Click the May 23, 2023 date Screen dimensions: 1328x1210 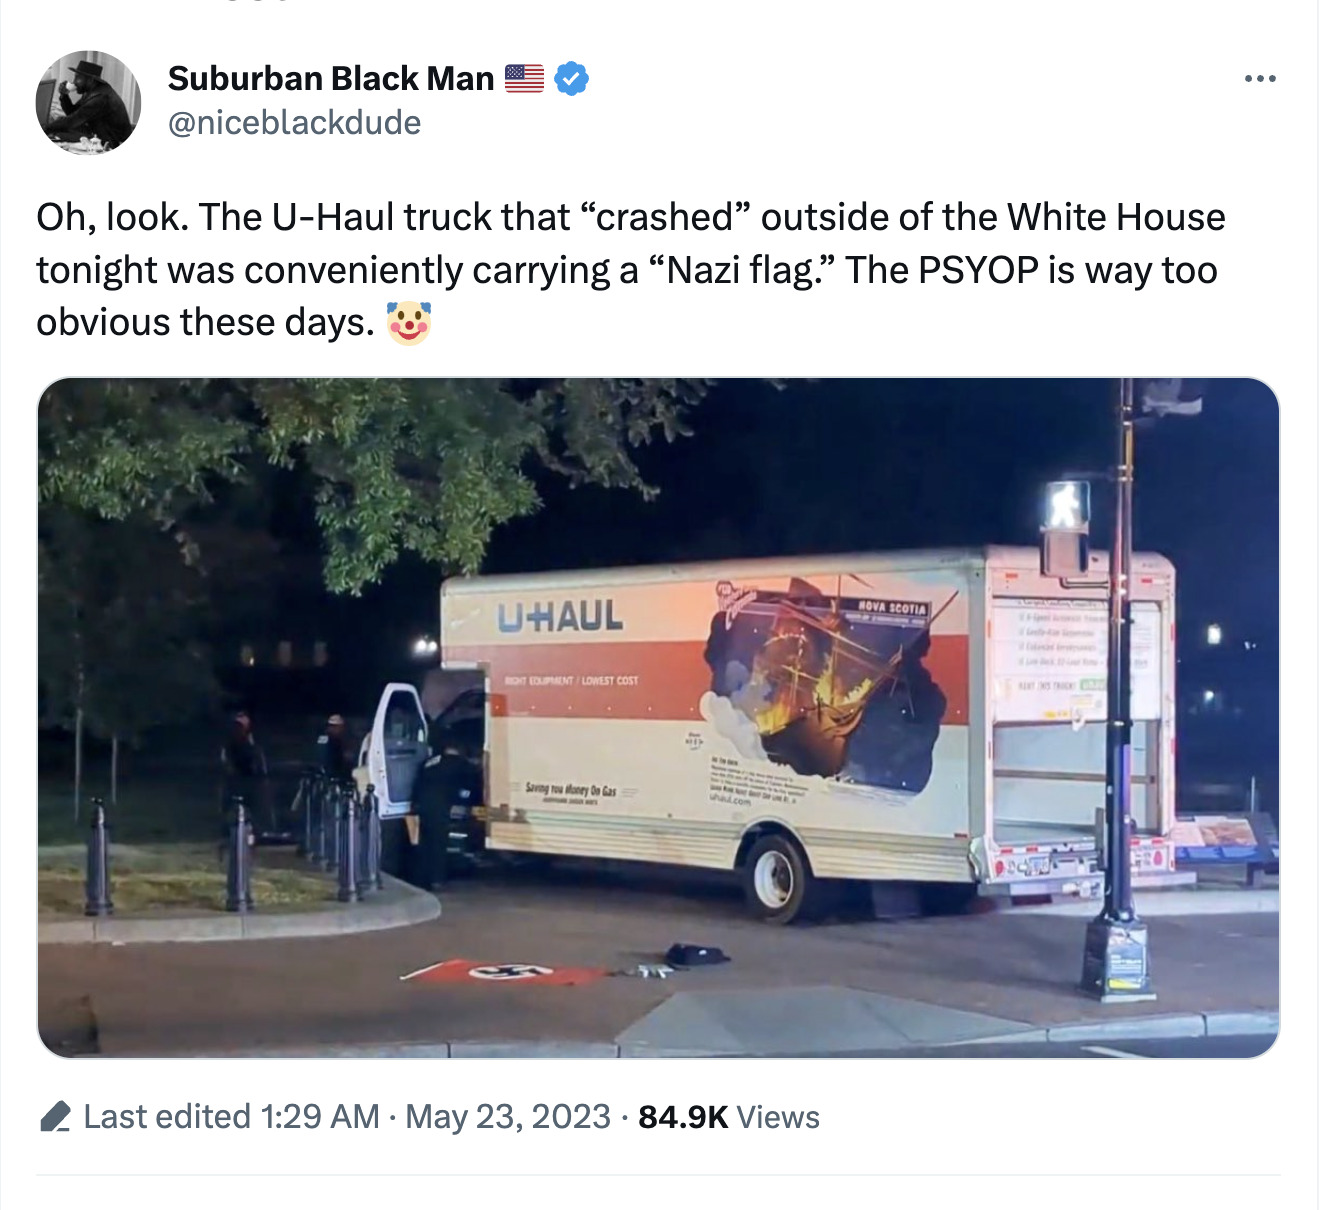[508, 1116]
